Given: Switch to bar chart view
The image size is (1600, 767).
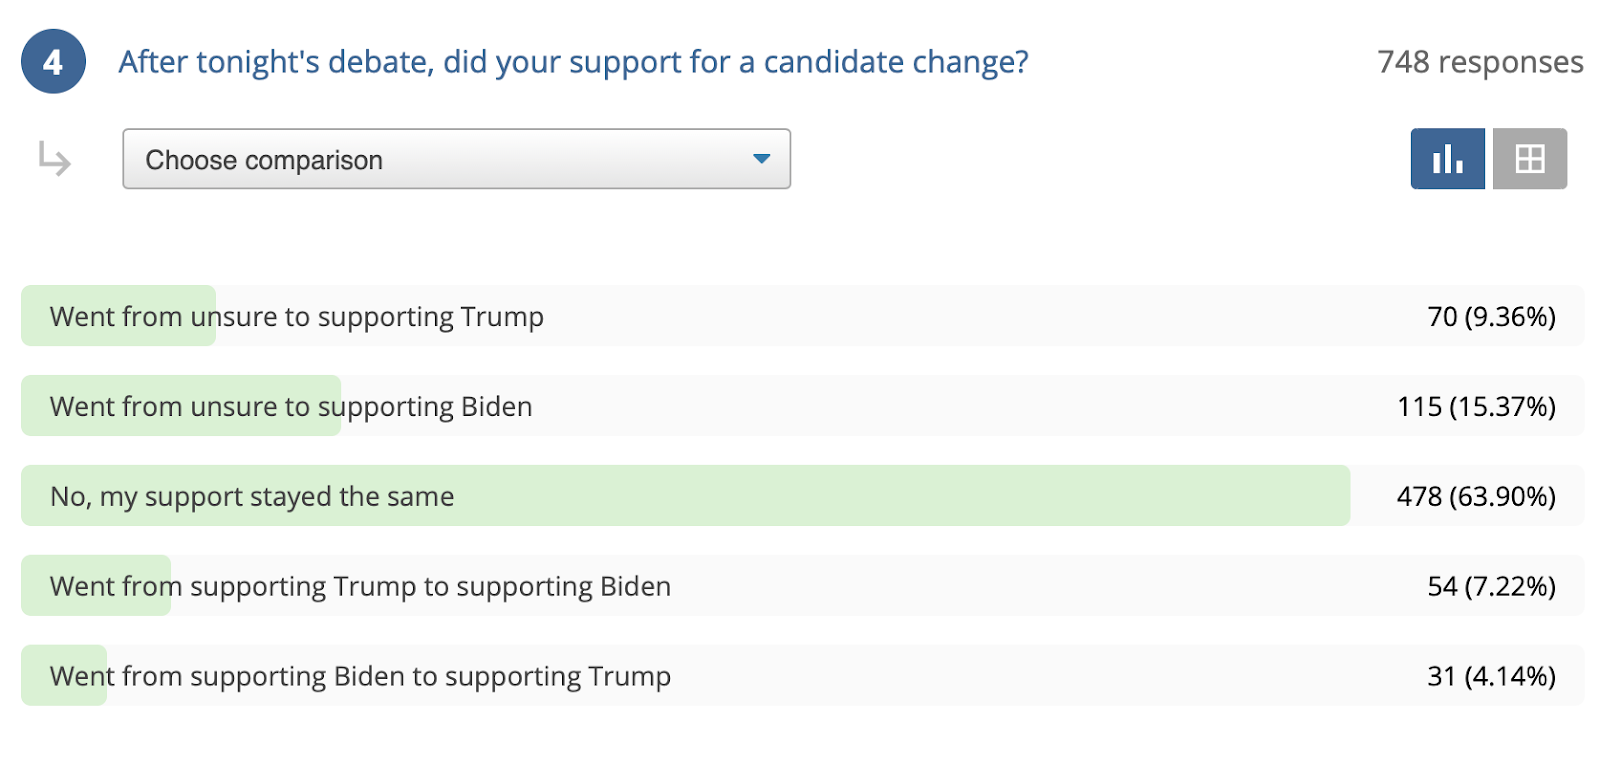Looking at the screenshot, I should point(1447,159).
